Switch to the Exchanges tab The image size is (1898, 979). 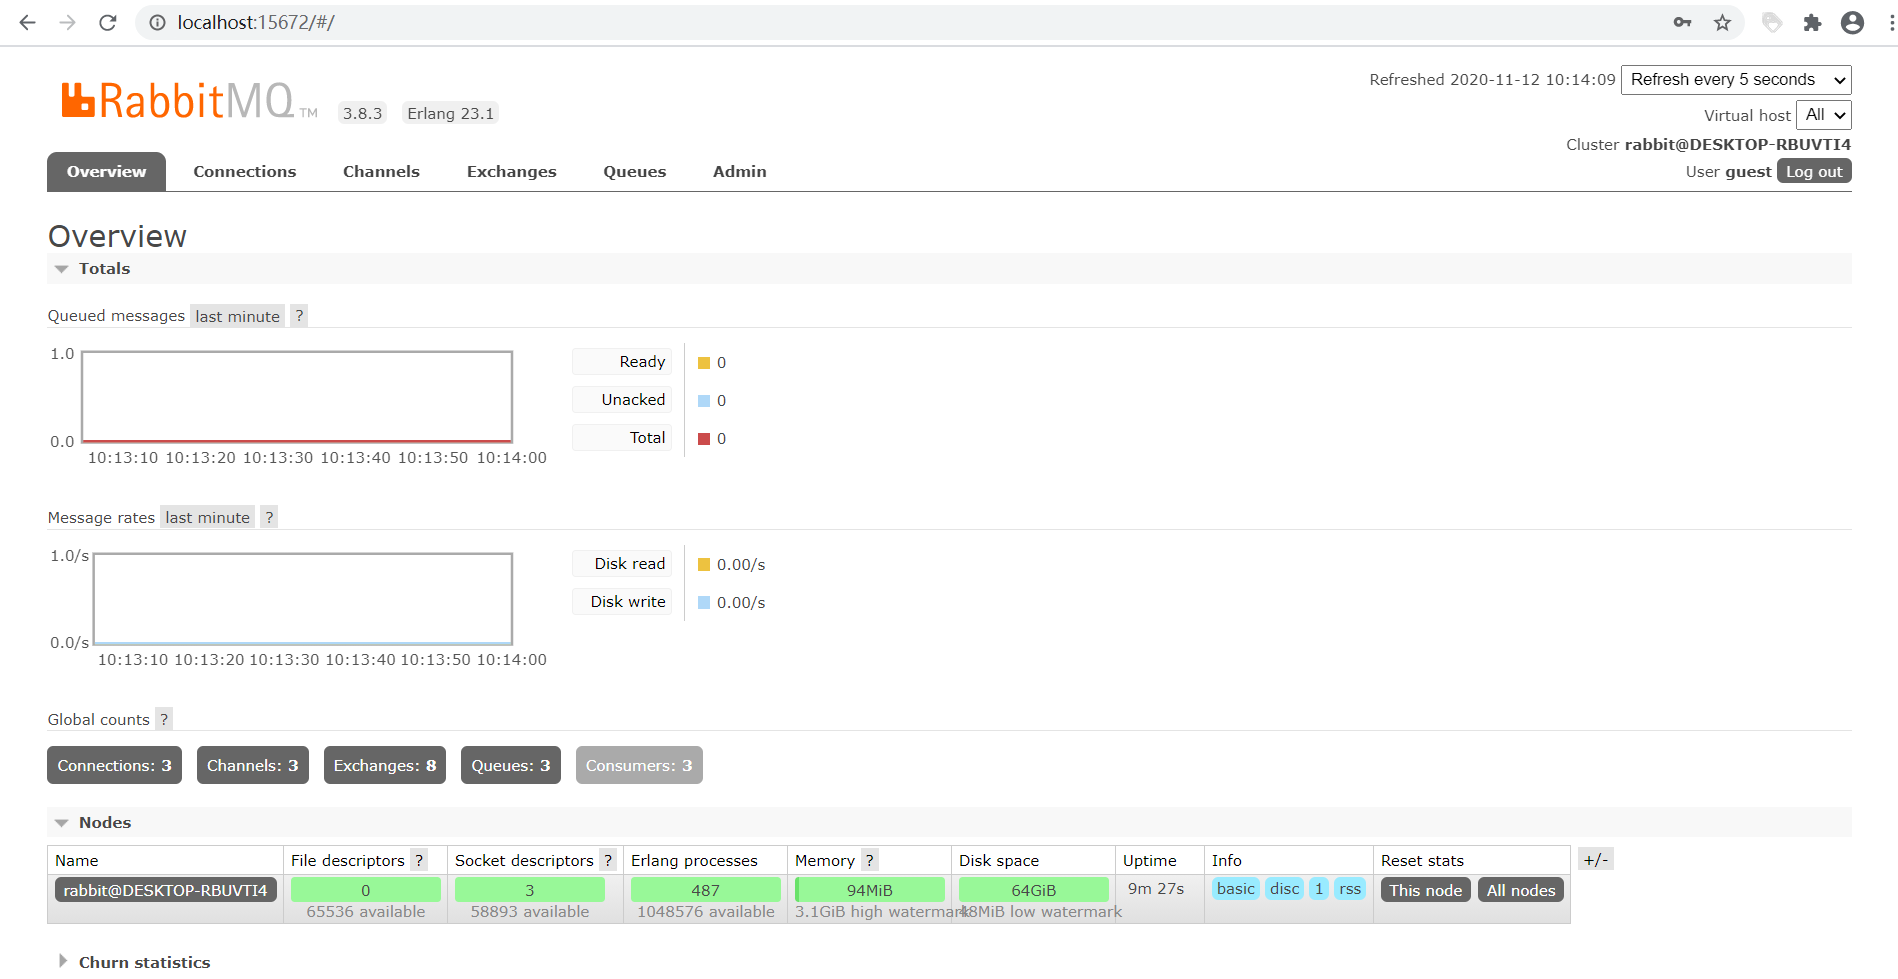pyautogui.click(x=512, y=171)
